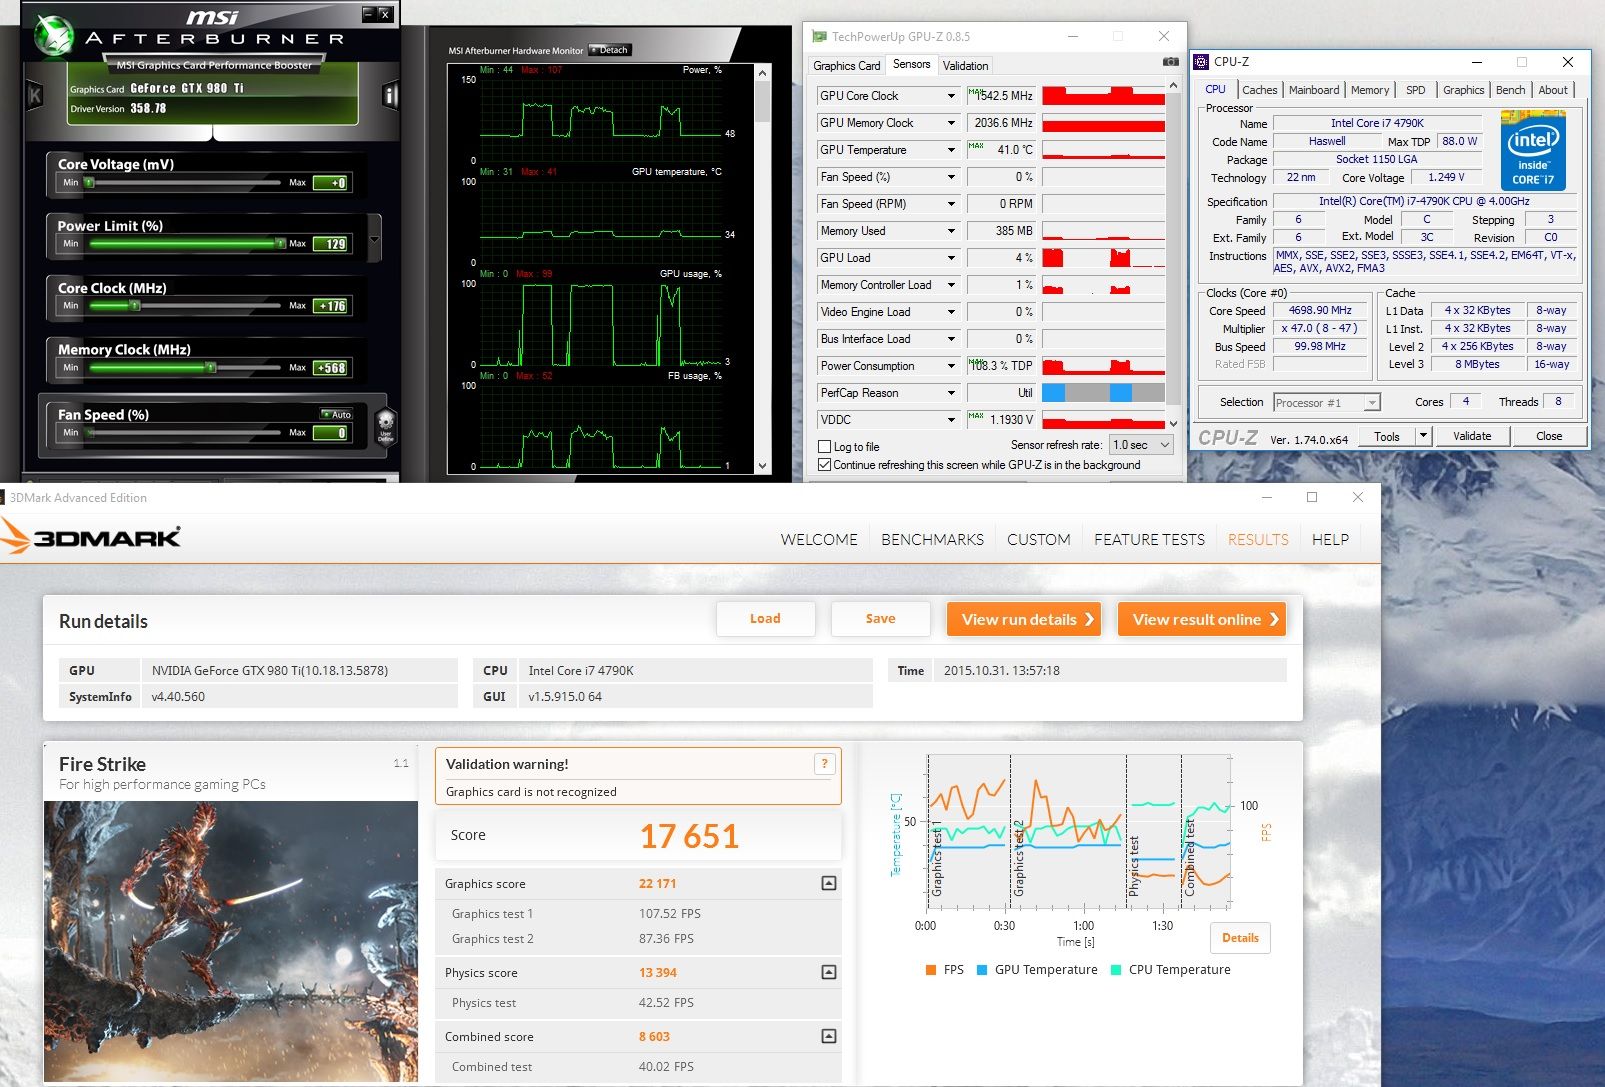Go to 3DMark FEATURE TESTS section
The width and height of the screenshot is (1605, 1087).
1149,539
